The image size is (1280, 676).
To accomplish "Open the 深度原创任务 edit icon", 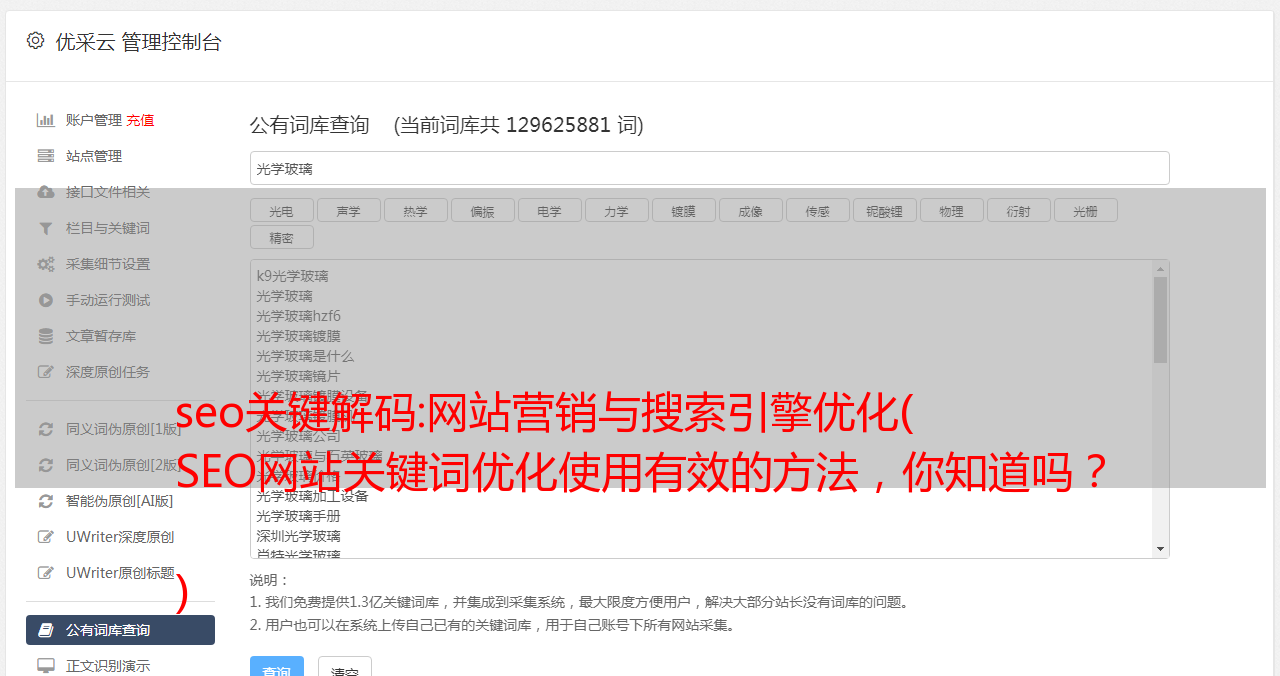I will (x=46, y=372).
